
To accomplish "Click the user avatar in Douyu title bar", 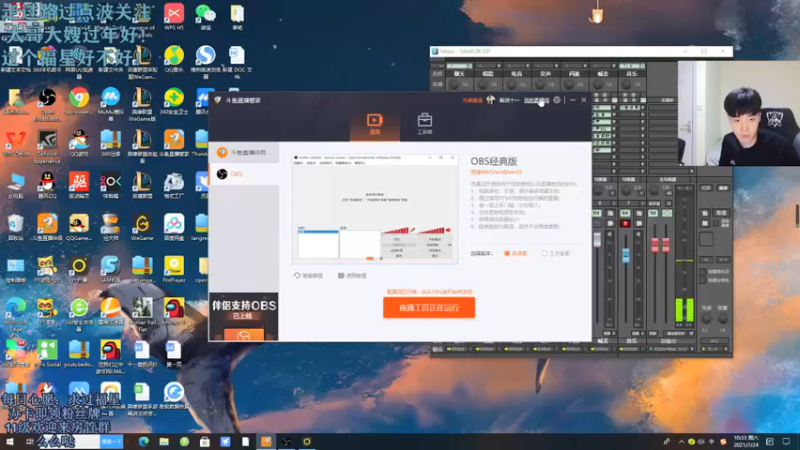I will [490, 100].
